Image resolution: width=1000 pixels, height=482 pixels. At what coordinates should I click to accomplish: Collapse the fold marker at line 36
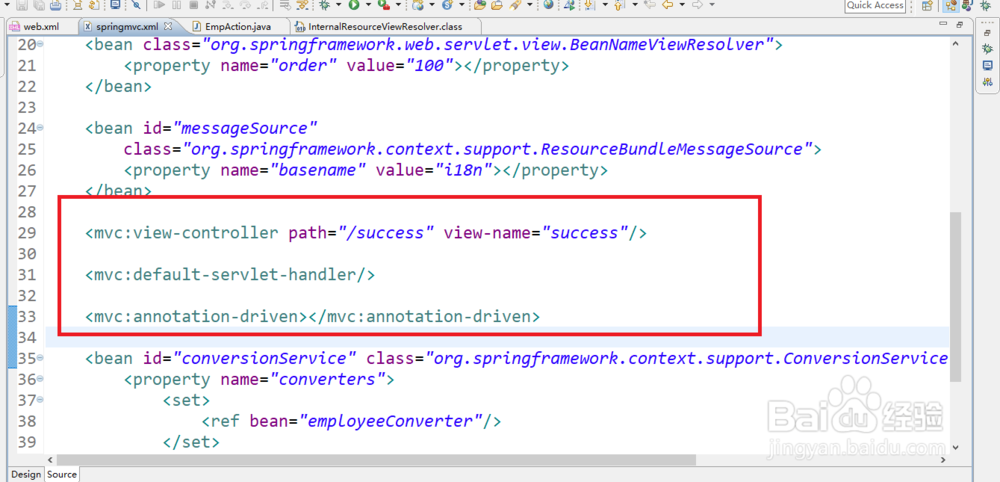[40, 379]
